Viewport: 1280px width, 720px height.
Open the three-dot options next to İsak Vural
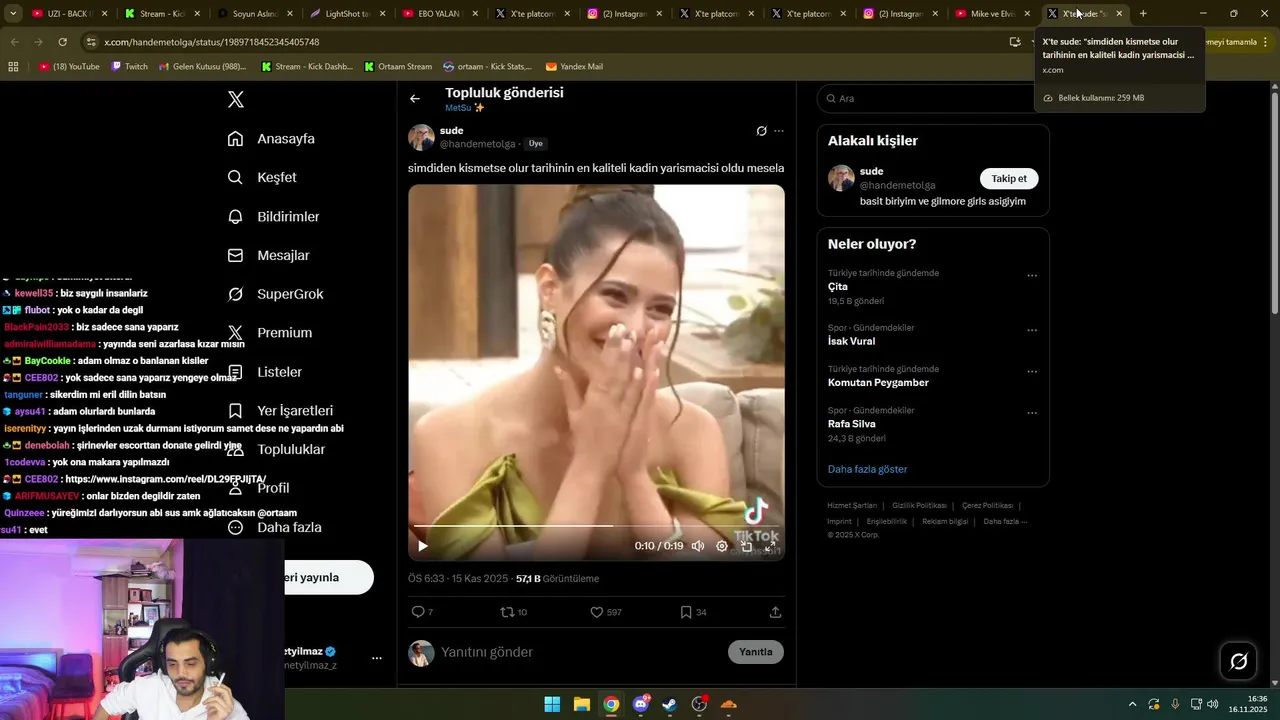point(1032,330)
